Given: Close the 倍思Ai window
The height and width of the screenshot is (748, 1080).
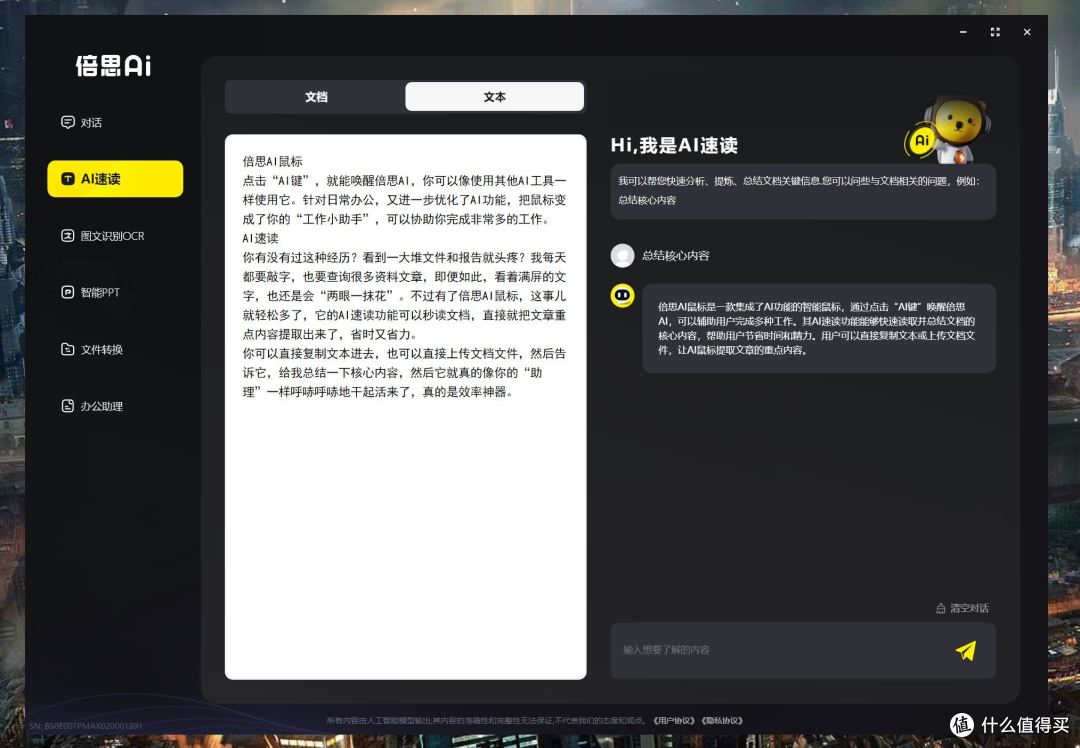Looking at the screenshot, I should [x=1027, y=32].
